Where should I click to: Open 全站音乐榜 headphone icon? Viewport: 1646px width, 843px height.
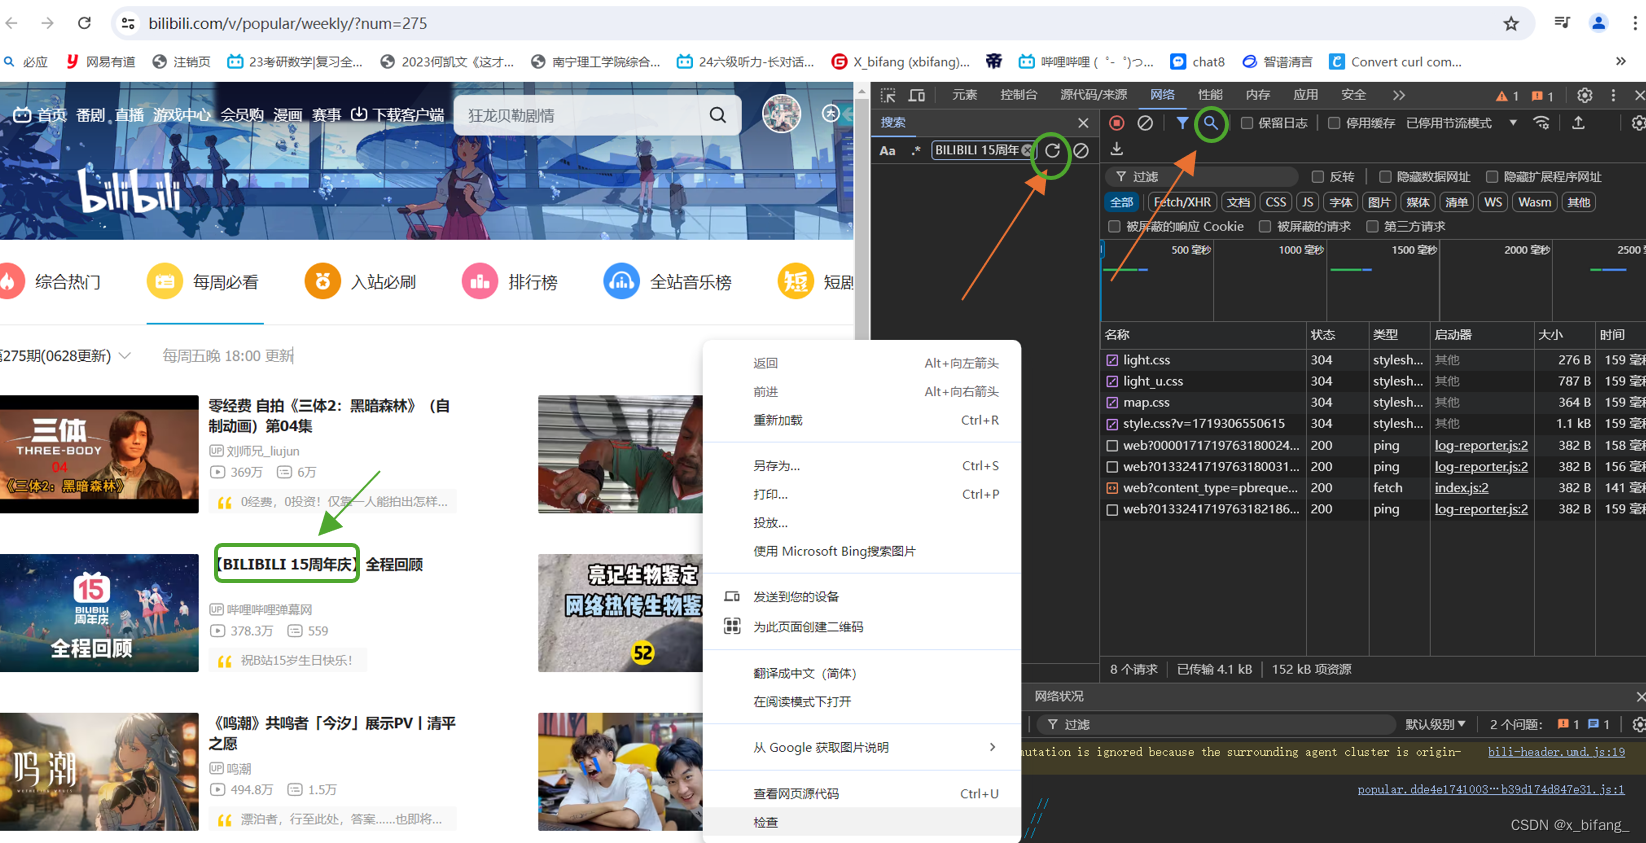(621, 282)
